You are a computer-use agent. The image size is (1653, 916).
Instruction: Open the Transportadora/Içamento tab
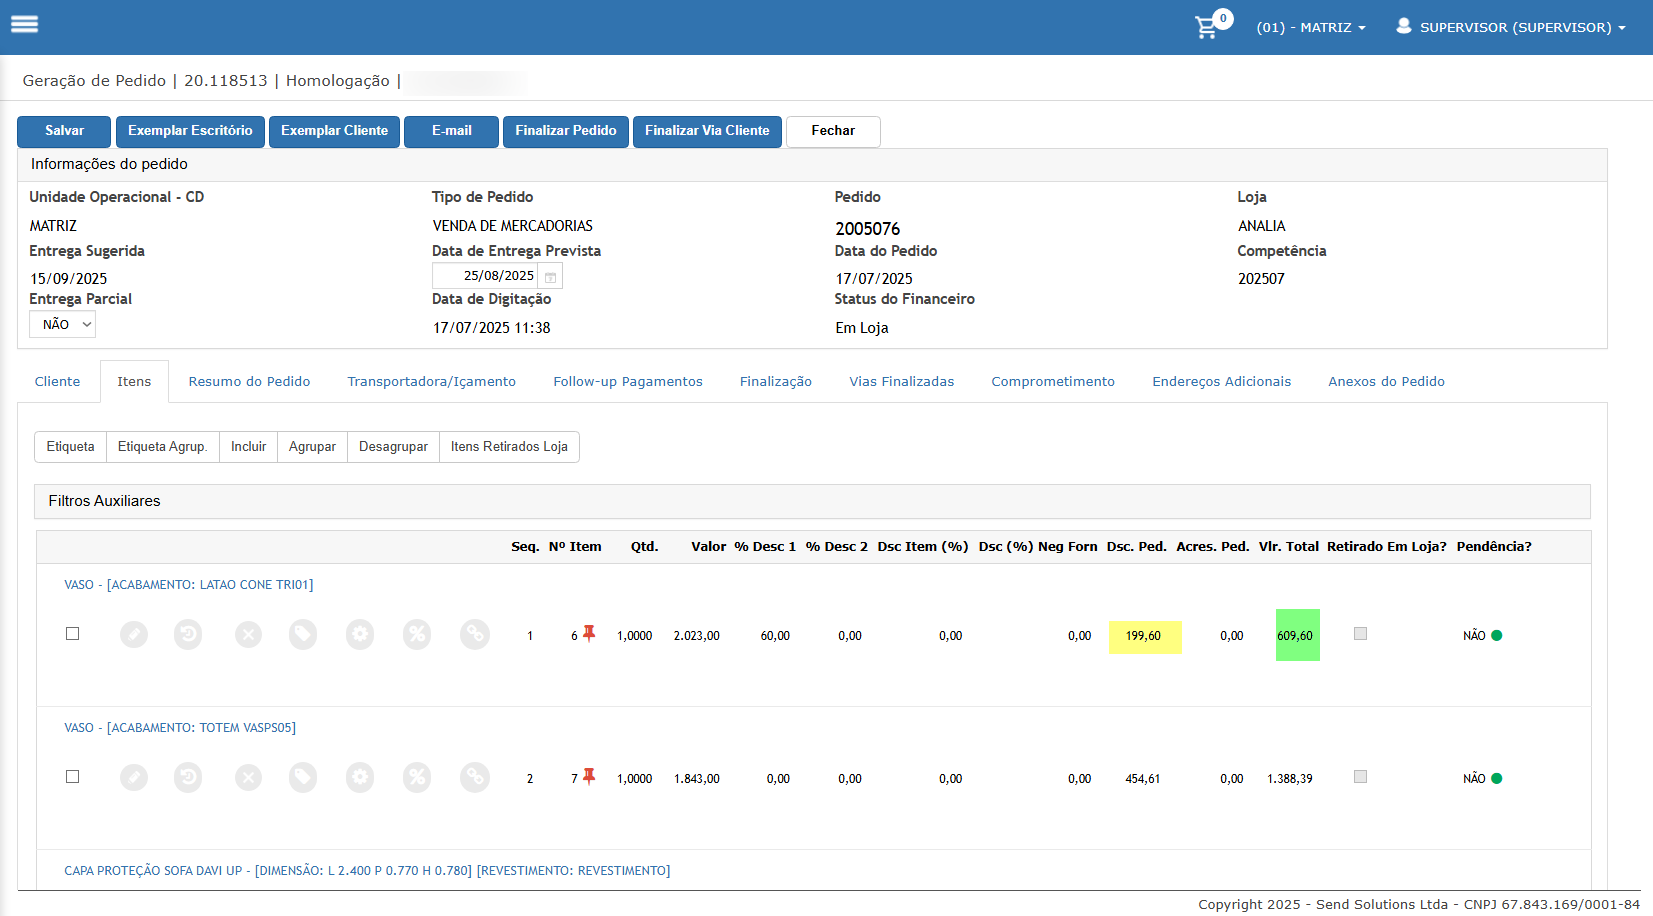pyautogui.click(x=431, y=382)
